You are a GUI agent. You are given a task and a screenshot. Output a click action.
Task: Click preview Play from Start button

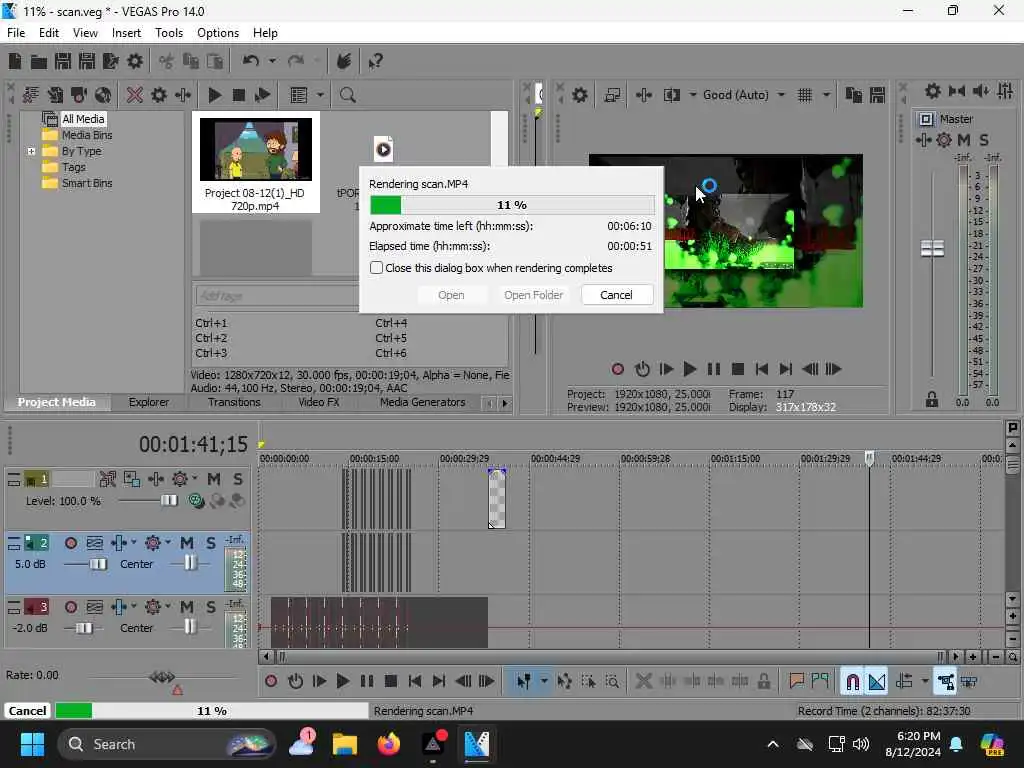[665, 370]
